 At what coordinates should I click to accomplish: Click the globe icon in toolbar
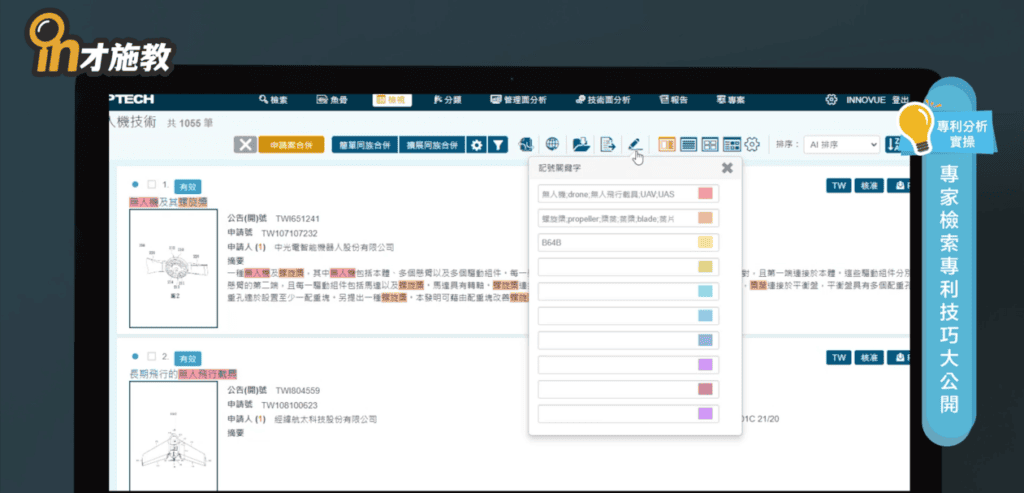[x=552, y=144]
